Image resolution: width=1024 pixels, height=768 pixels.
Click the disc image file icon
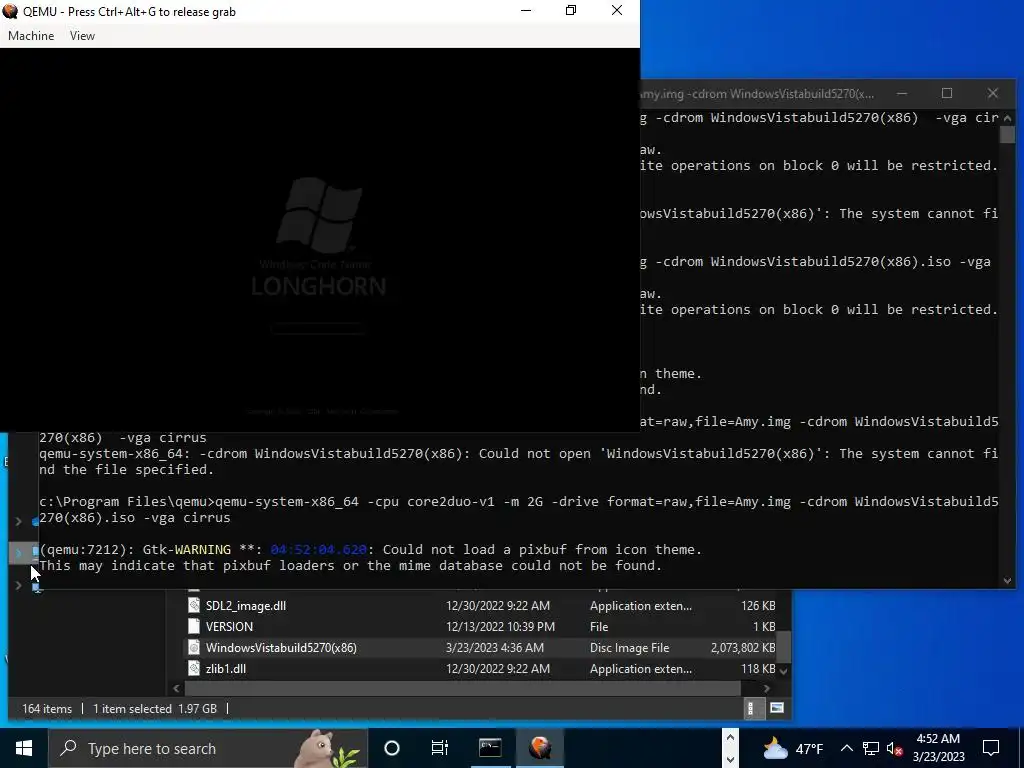pyautogui.click(x=194, y=647)
